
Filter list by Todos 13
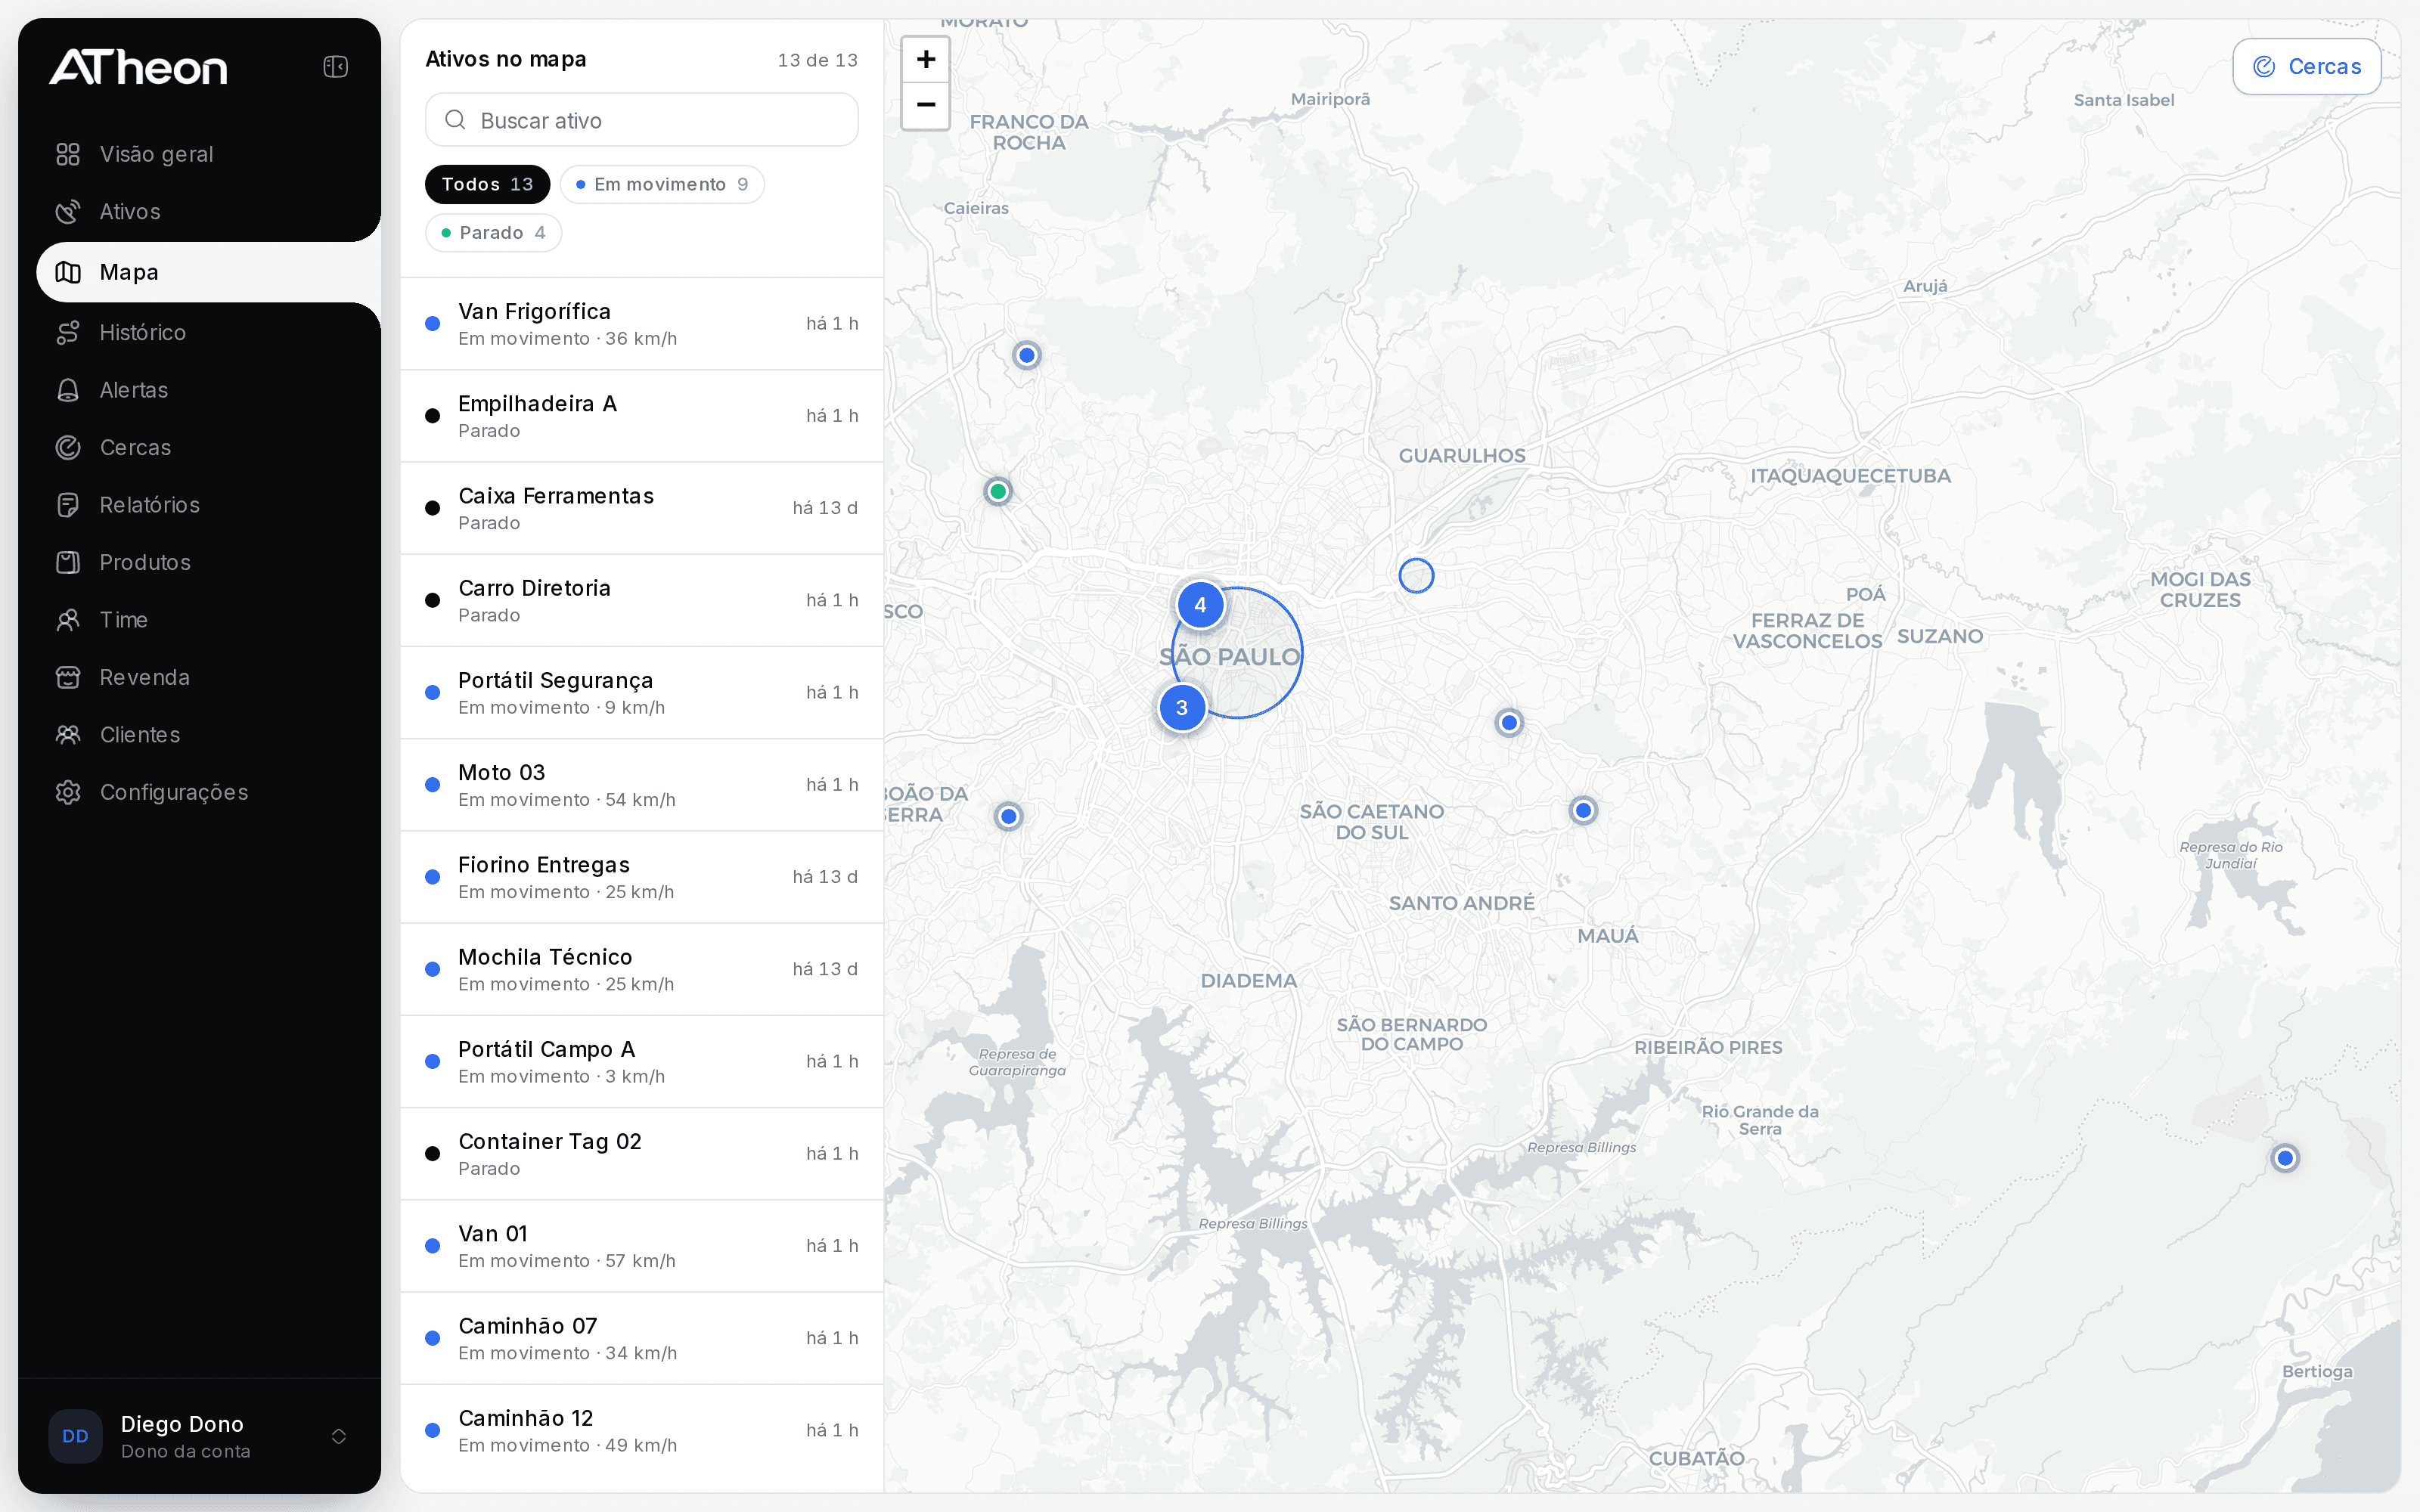(x=487, y=184)
